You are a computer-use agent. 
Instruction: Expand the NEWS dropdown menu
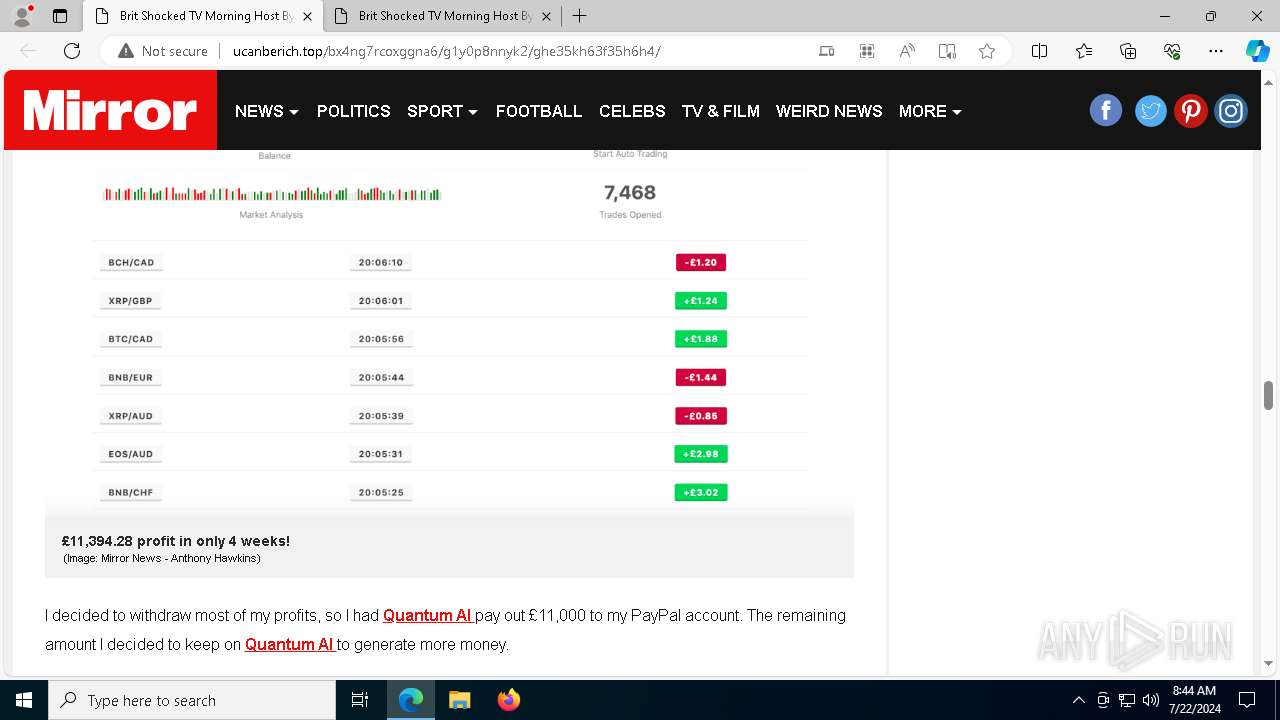pyautogui.click(x=267, y=111)
